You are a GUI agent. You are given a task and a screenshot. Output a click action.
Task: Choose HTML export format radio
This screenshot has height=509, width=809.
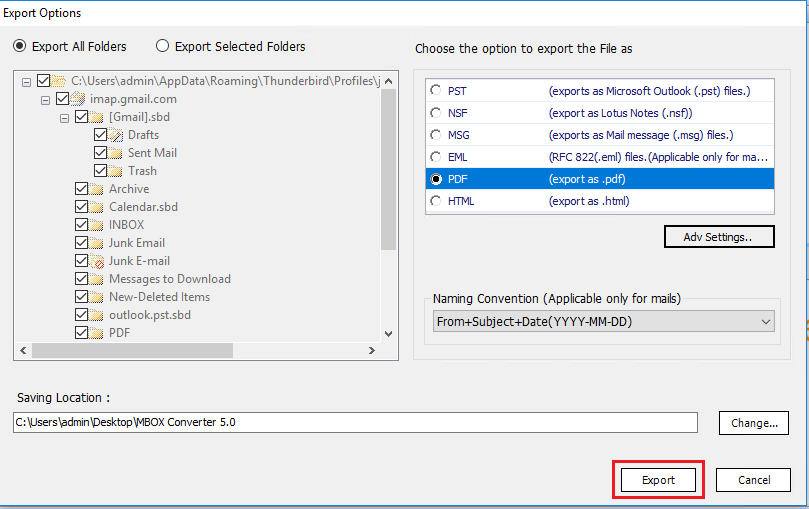click(x=436, y=201)
